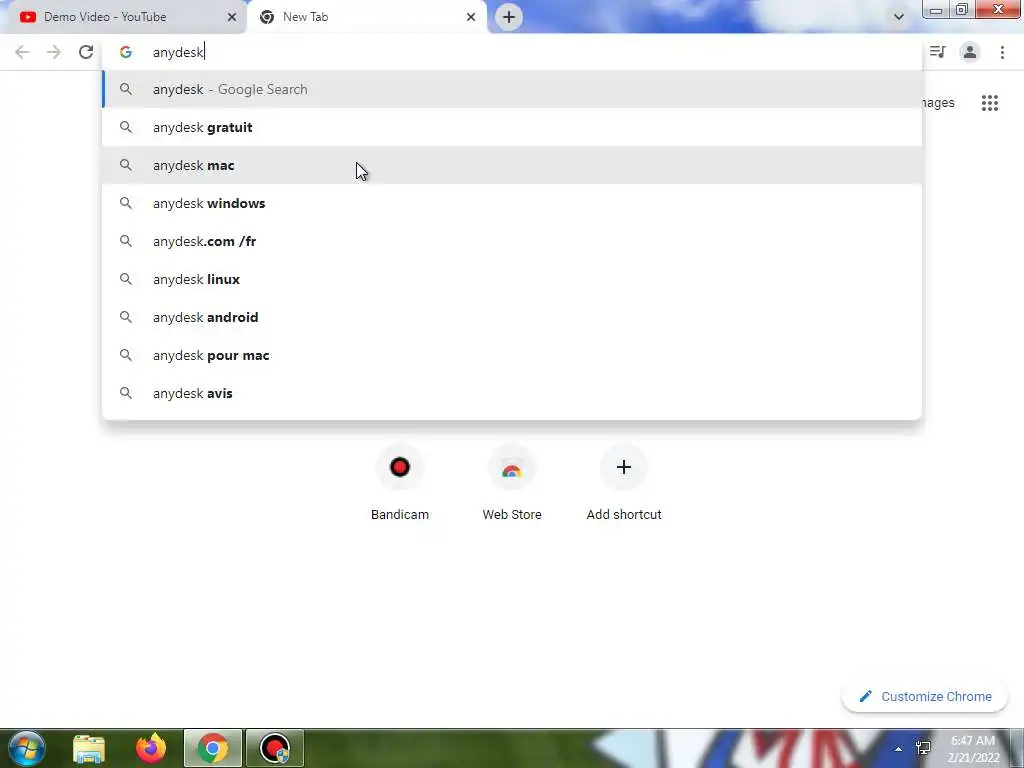The width and height of the screenshot is (1024, 768).
Task: Pick the anydesk android suggestion
Action: [513, 317]
